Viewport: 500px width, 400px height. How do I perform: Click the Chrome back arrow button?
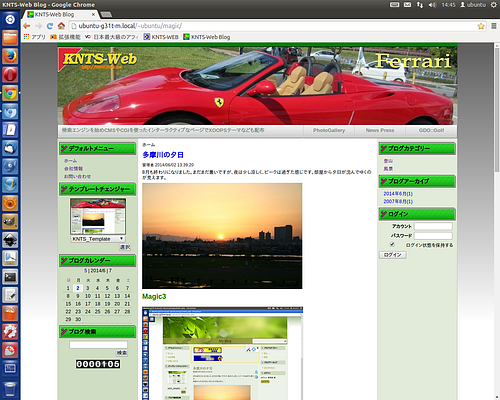coord(27,26)
